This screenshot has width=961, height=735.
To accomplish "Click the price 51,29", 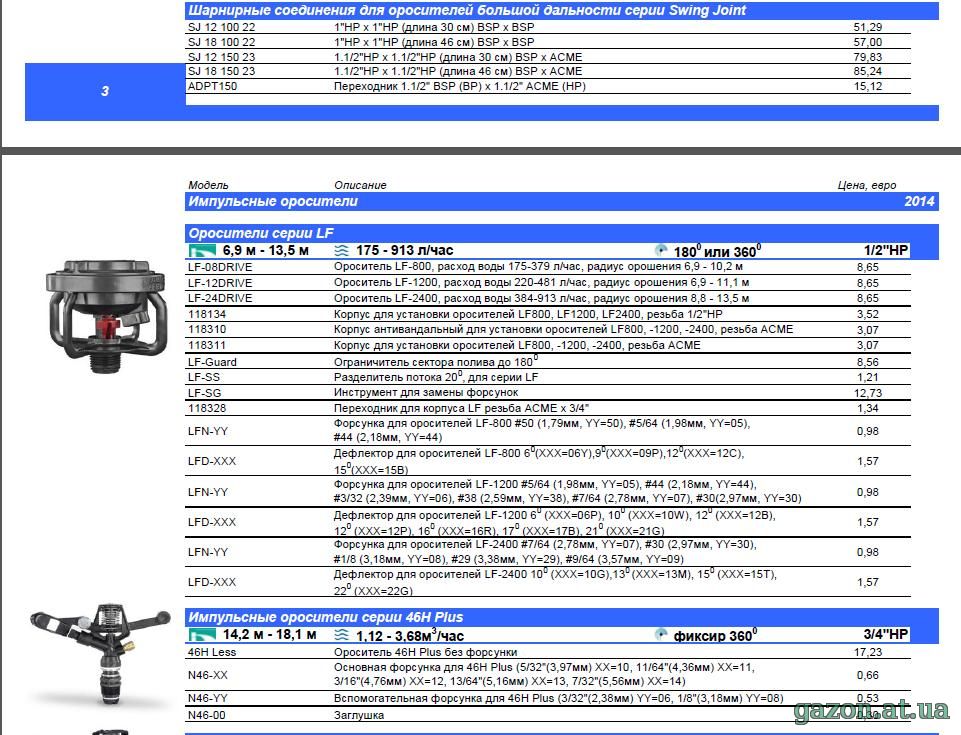I will click(x=868, y=28).
